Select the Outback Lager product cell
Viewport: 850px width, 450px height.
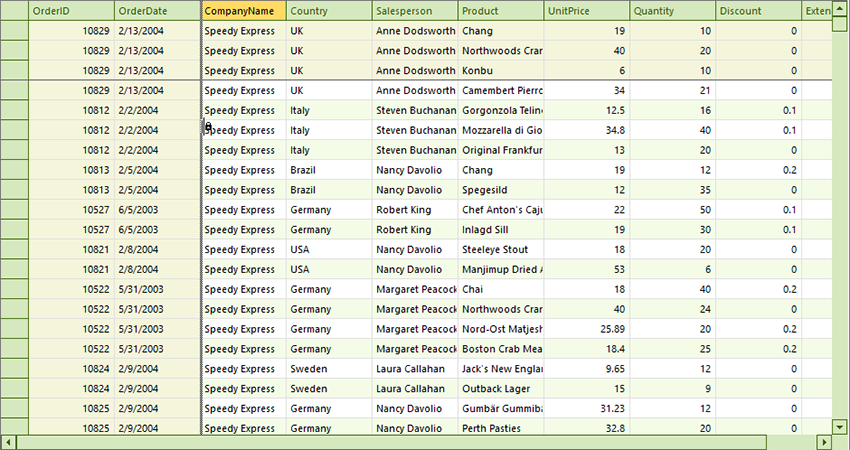coord(501,389)
